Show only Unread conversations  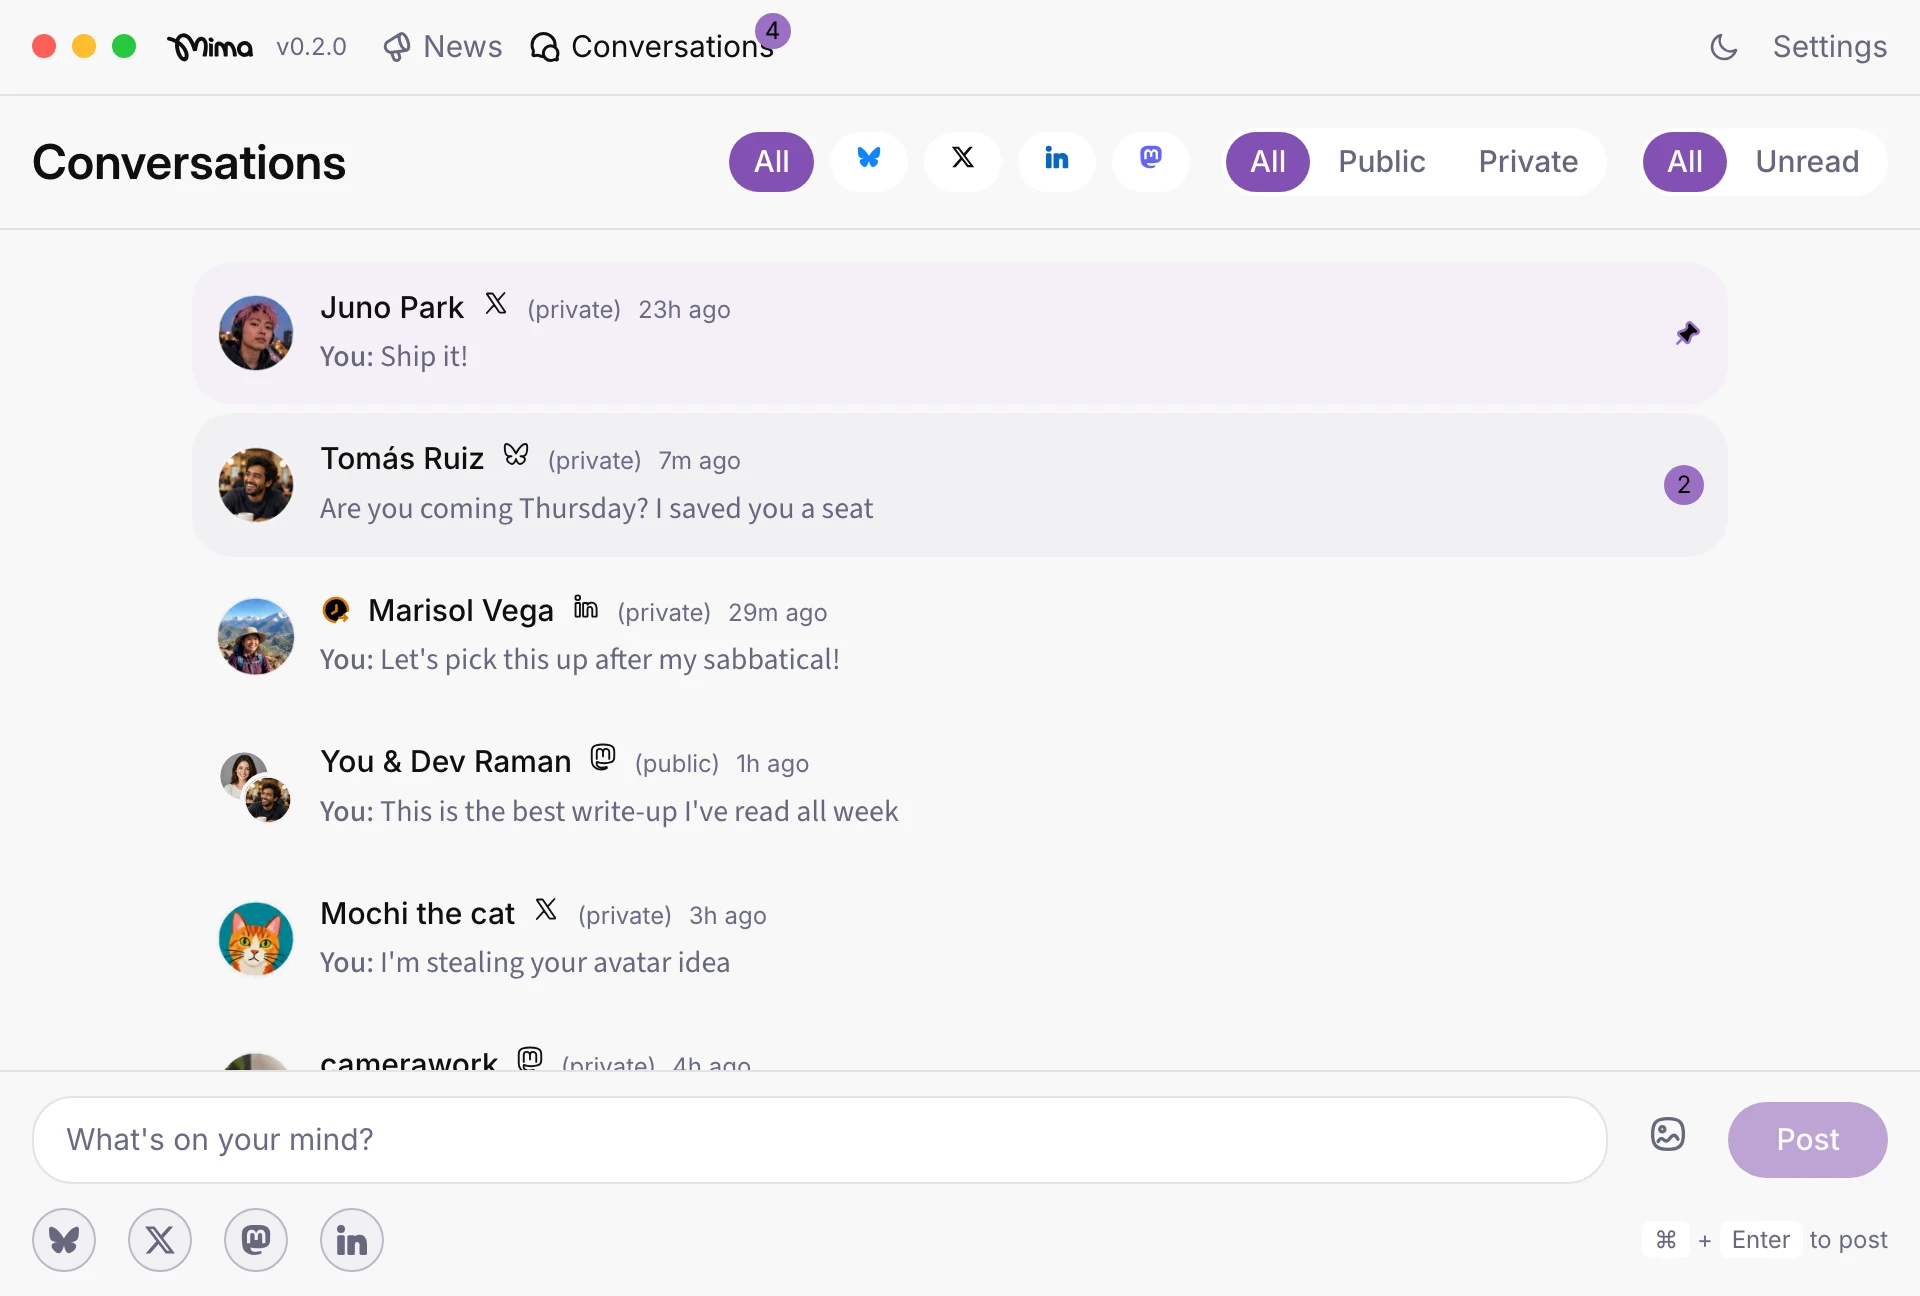click(x=1807, y=161)
